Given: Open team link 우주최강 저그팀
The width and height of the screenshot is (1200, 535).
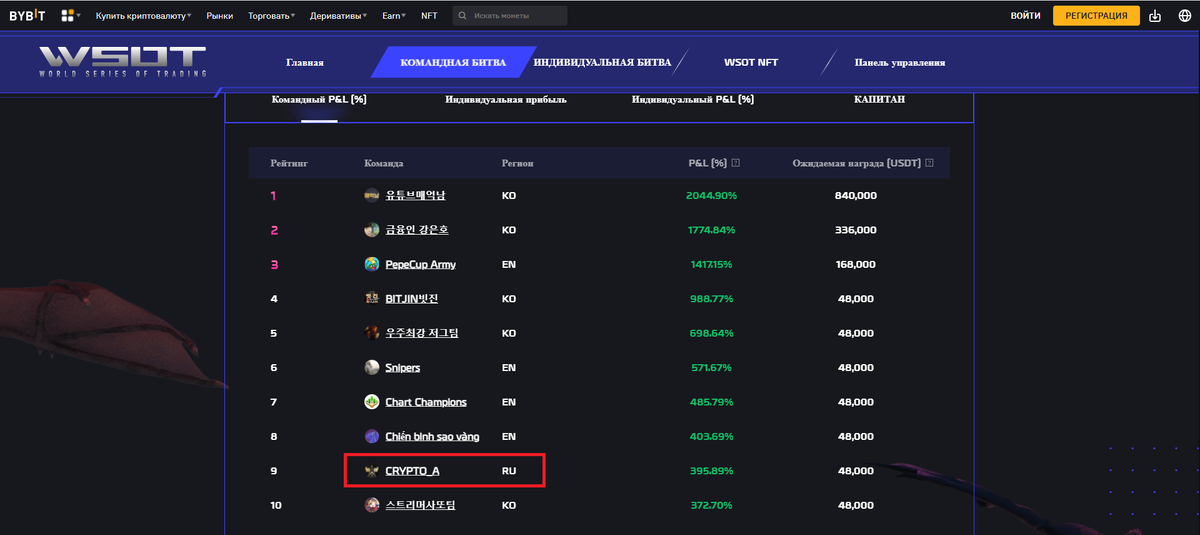Looking at the screenshot, I should 421,333.
